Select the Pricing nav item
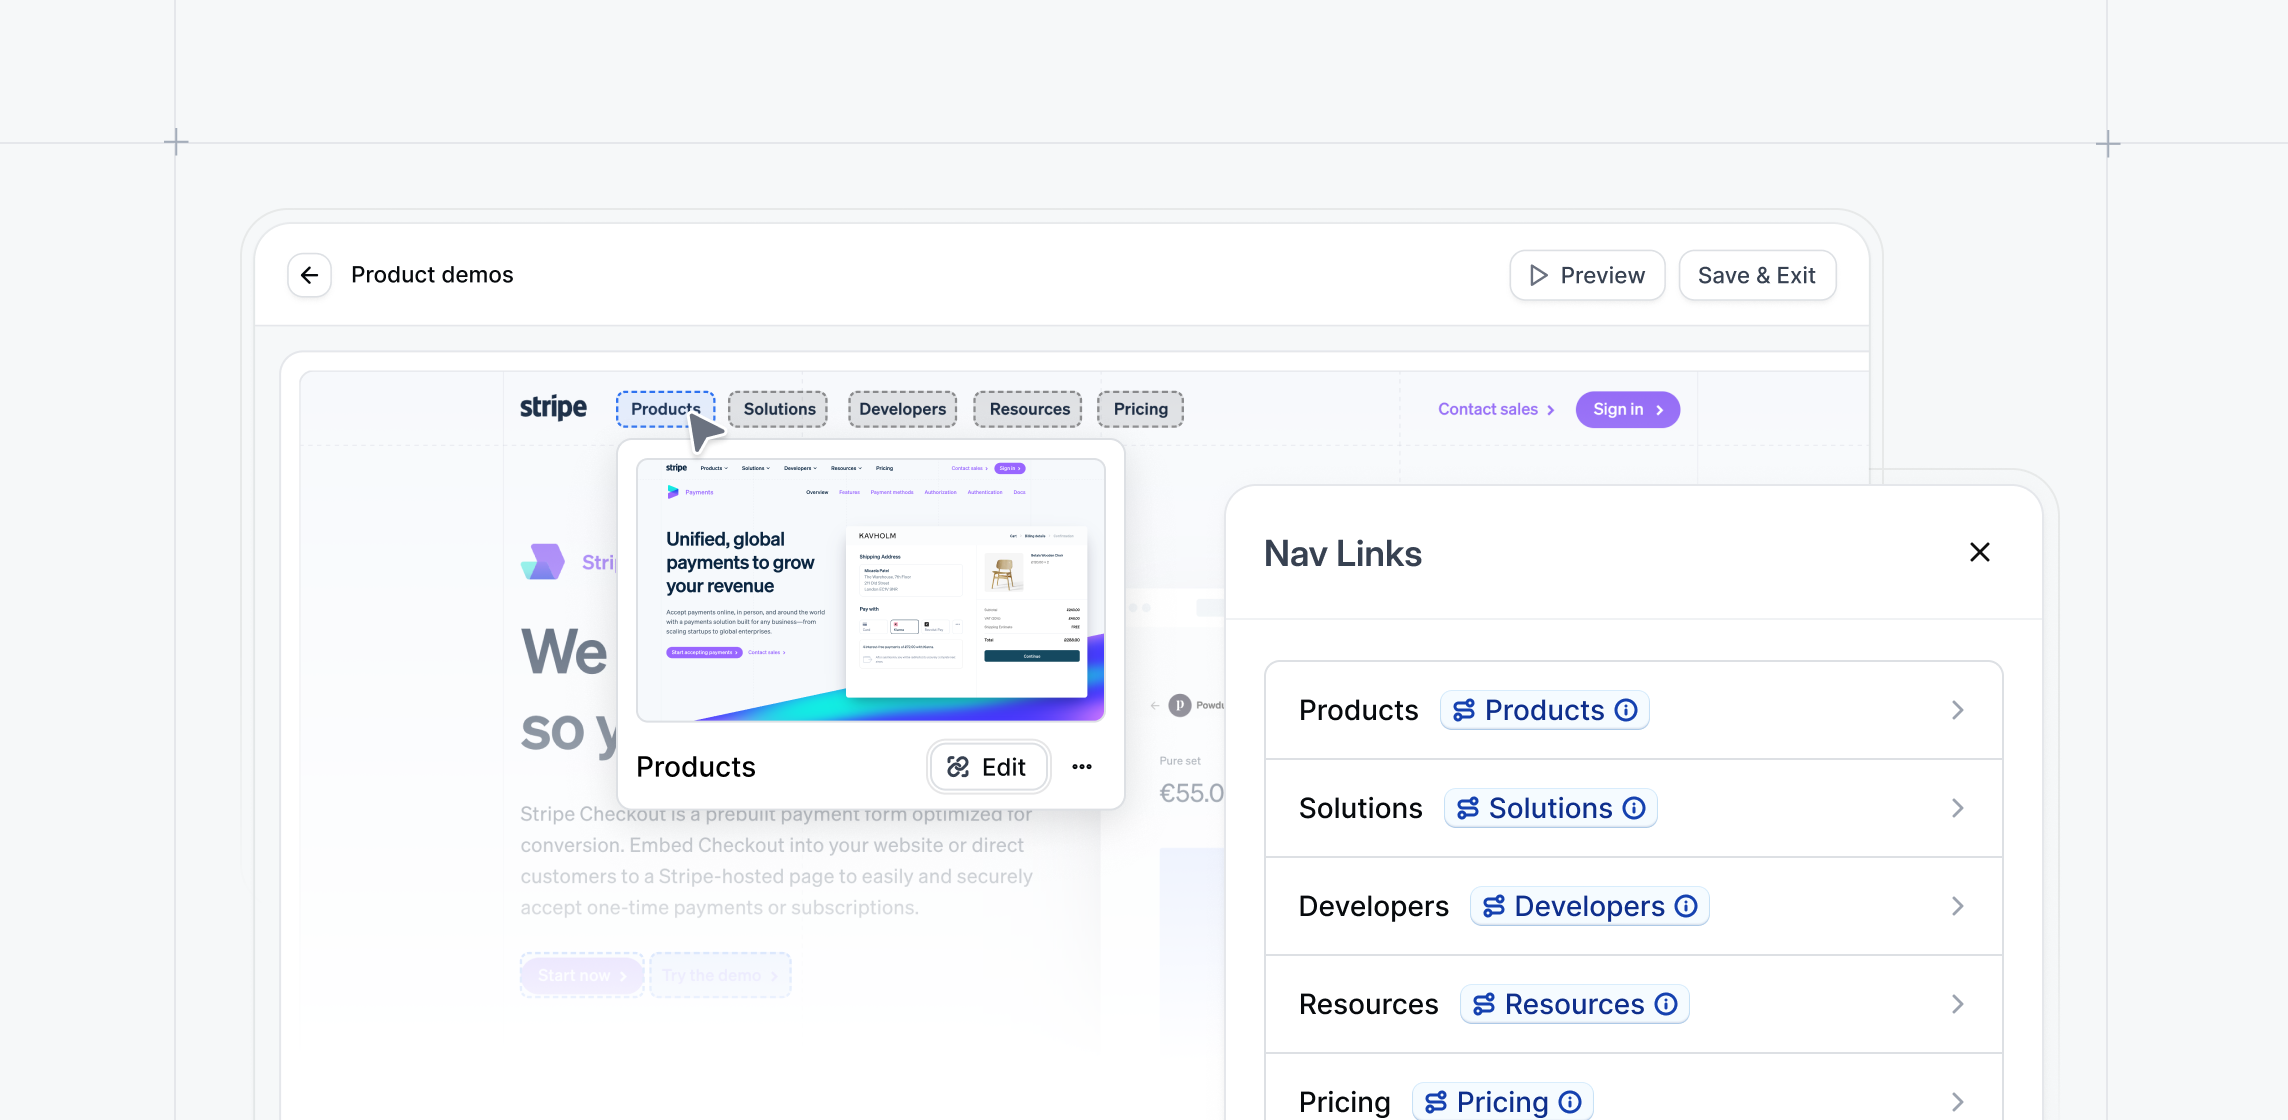This screenshot has width=2288, height=1120. coord(1140,409)
